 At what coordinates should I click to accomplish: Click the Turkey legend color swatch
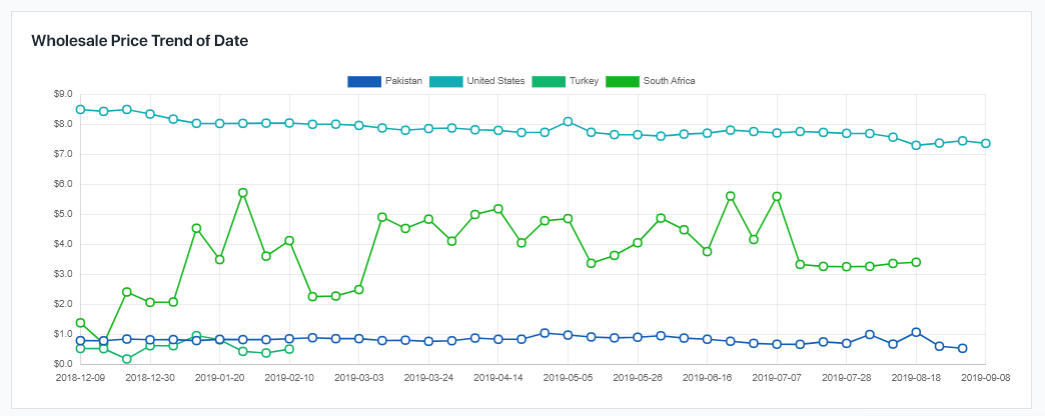548,81
